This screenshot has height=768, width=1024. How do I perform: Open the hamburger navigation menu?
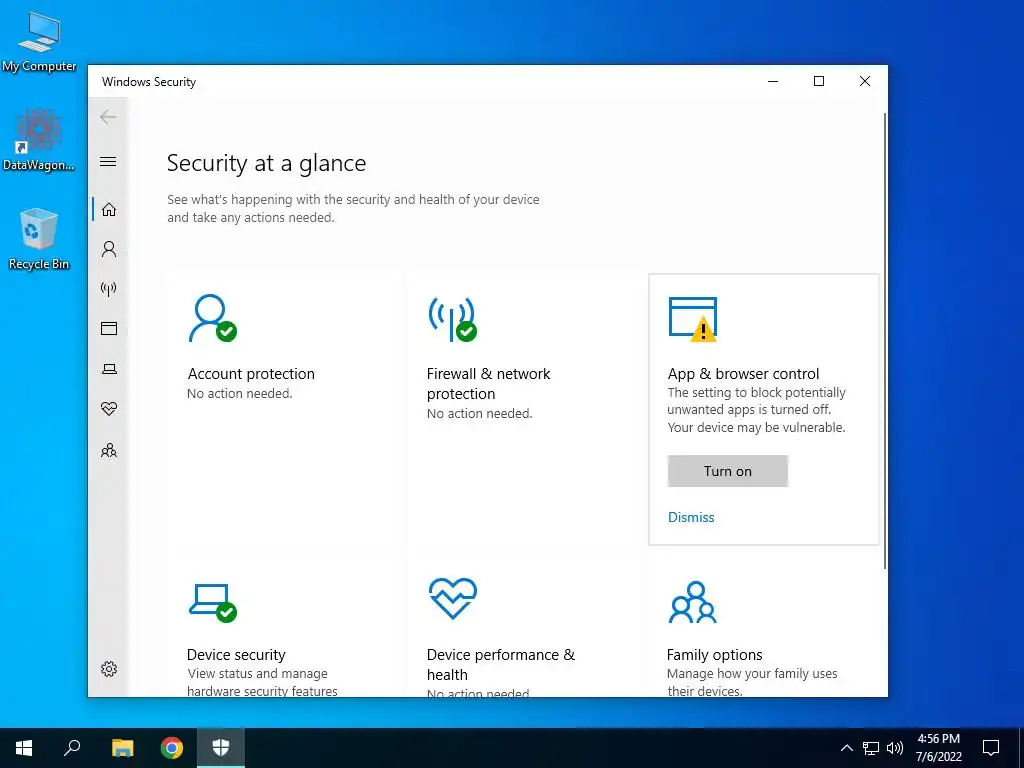[108, 161]
